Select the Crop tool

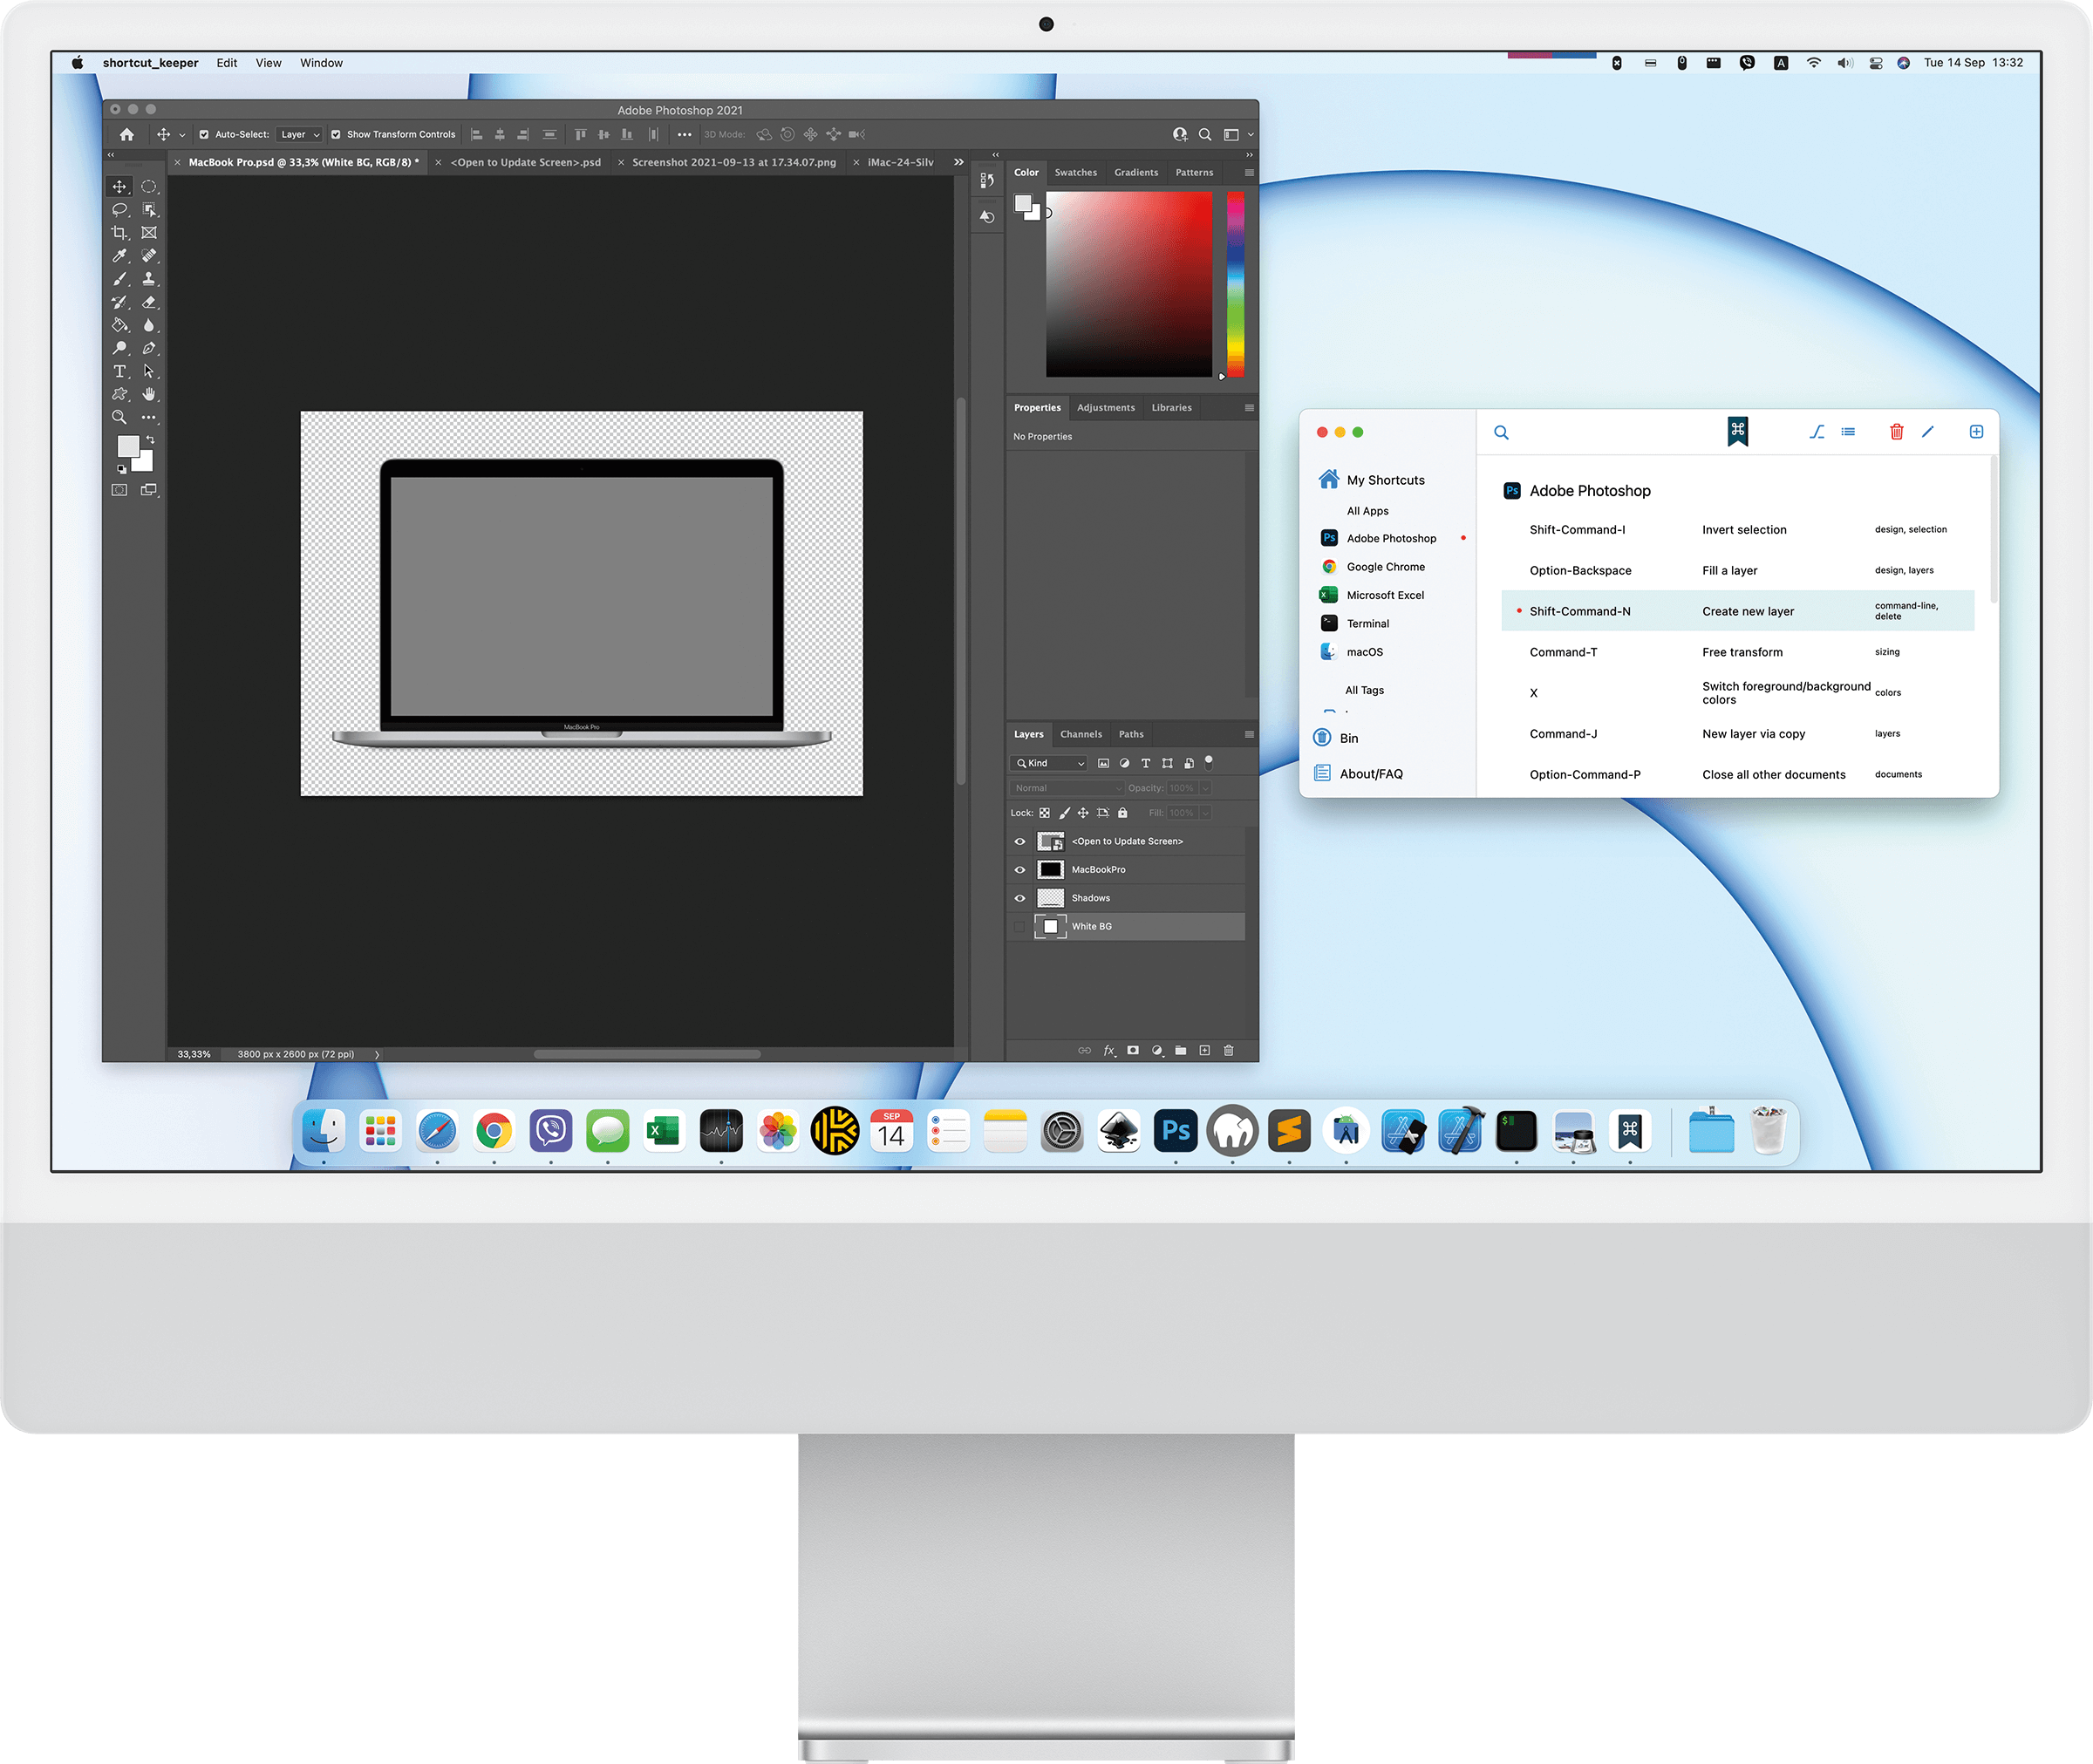[x=119, y=232]
